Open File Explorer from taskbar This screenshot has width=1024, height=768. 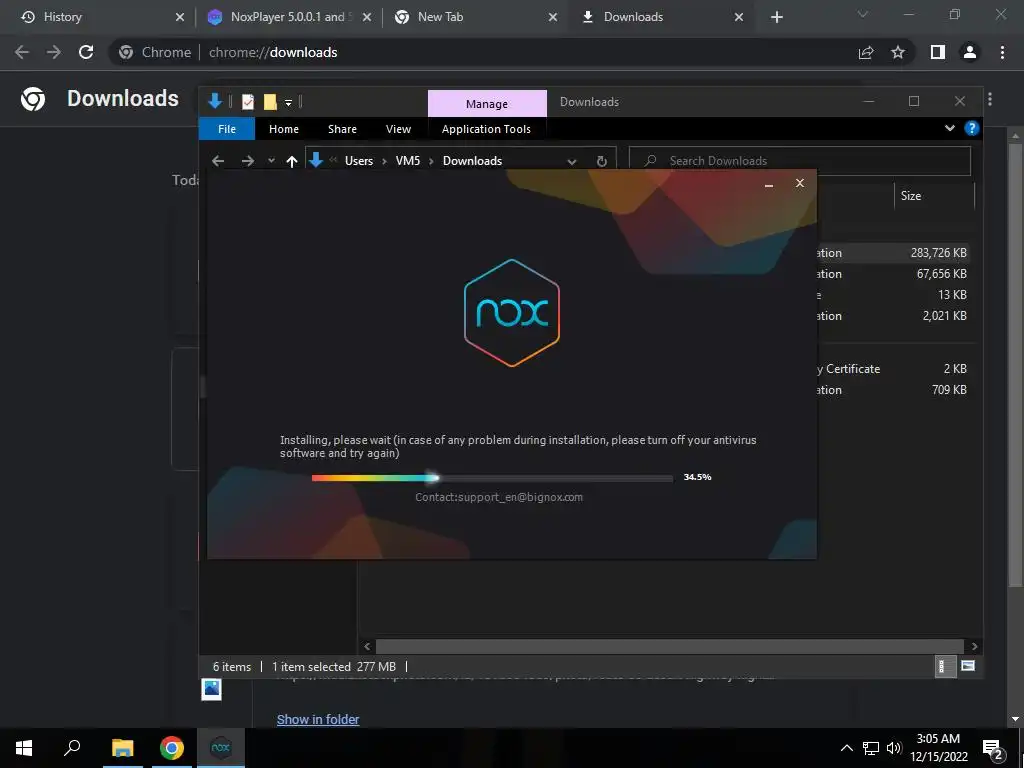pos(122,748)
